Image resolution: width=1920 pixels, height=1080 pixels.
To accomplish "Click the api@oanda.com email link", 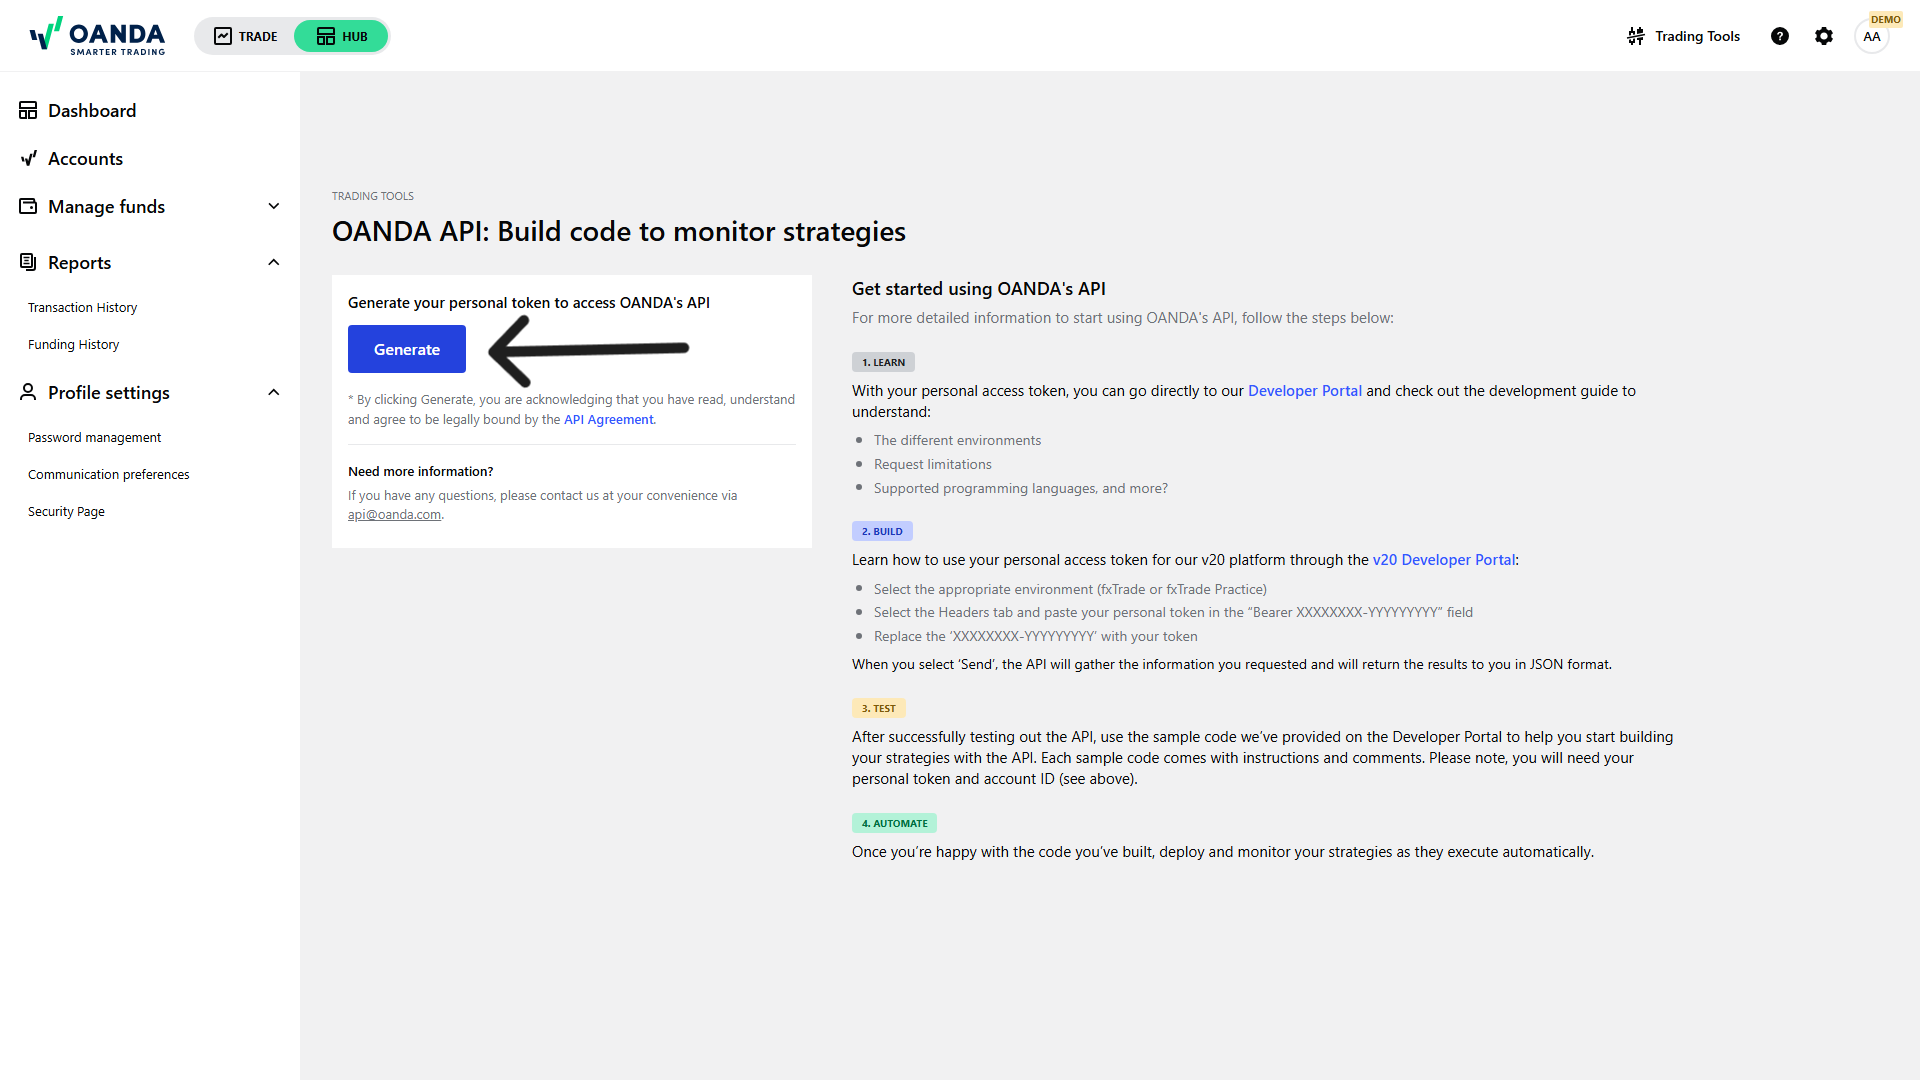I will click(x=394, y=515).
